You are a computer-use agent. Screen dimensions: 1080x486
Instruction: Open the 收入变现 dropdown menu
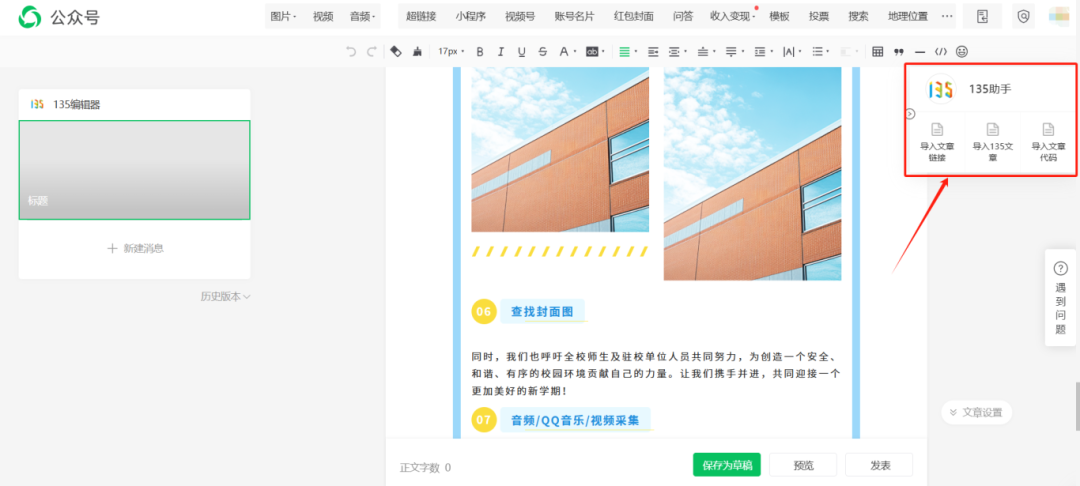(x=734, y=17)
